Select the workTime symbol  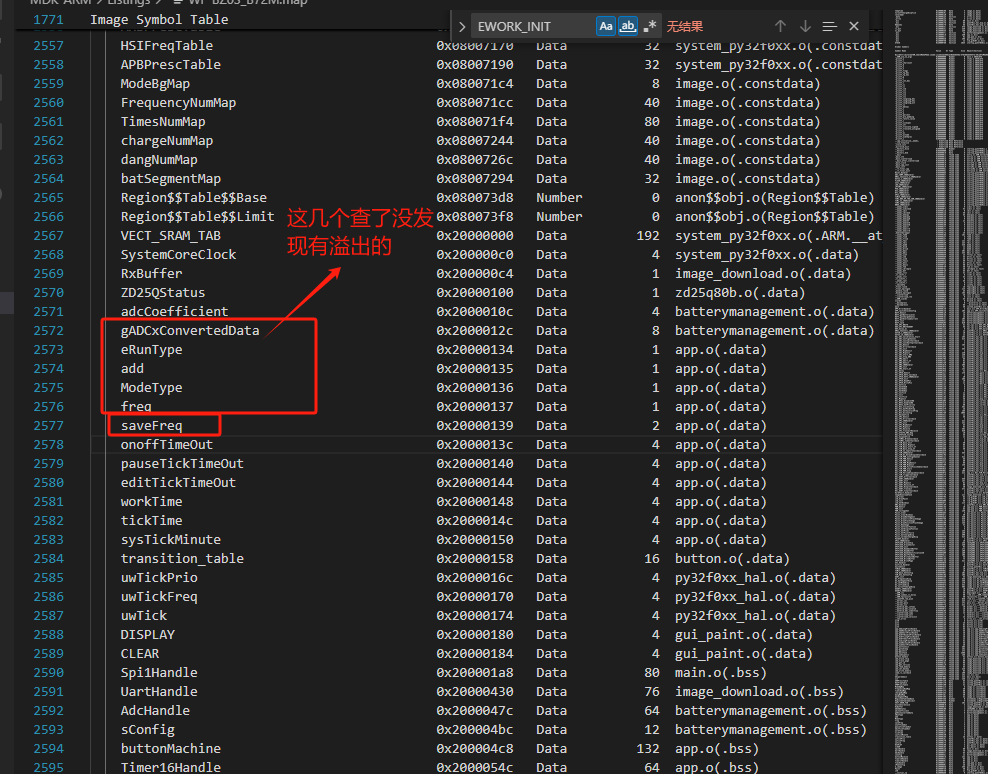point(151,501)
